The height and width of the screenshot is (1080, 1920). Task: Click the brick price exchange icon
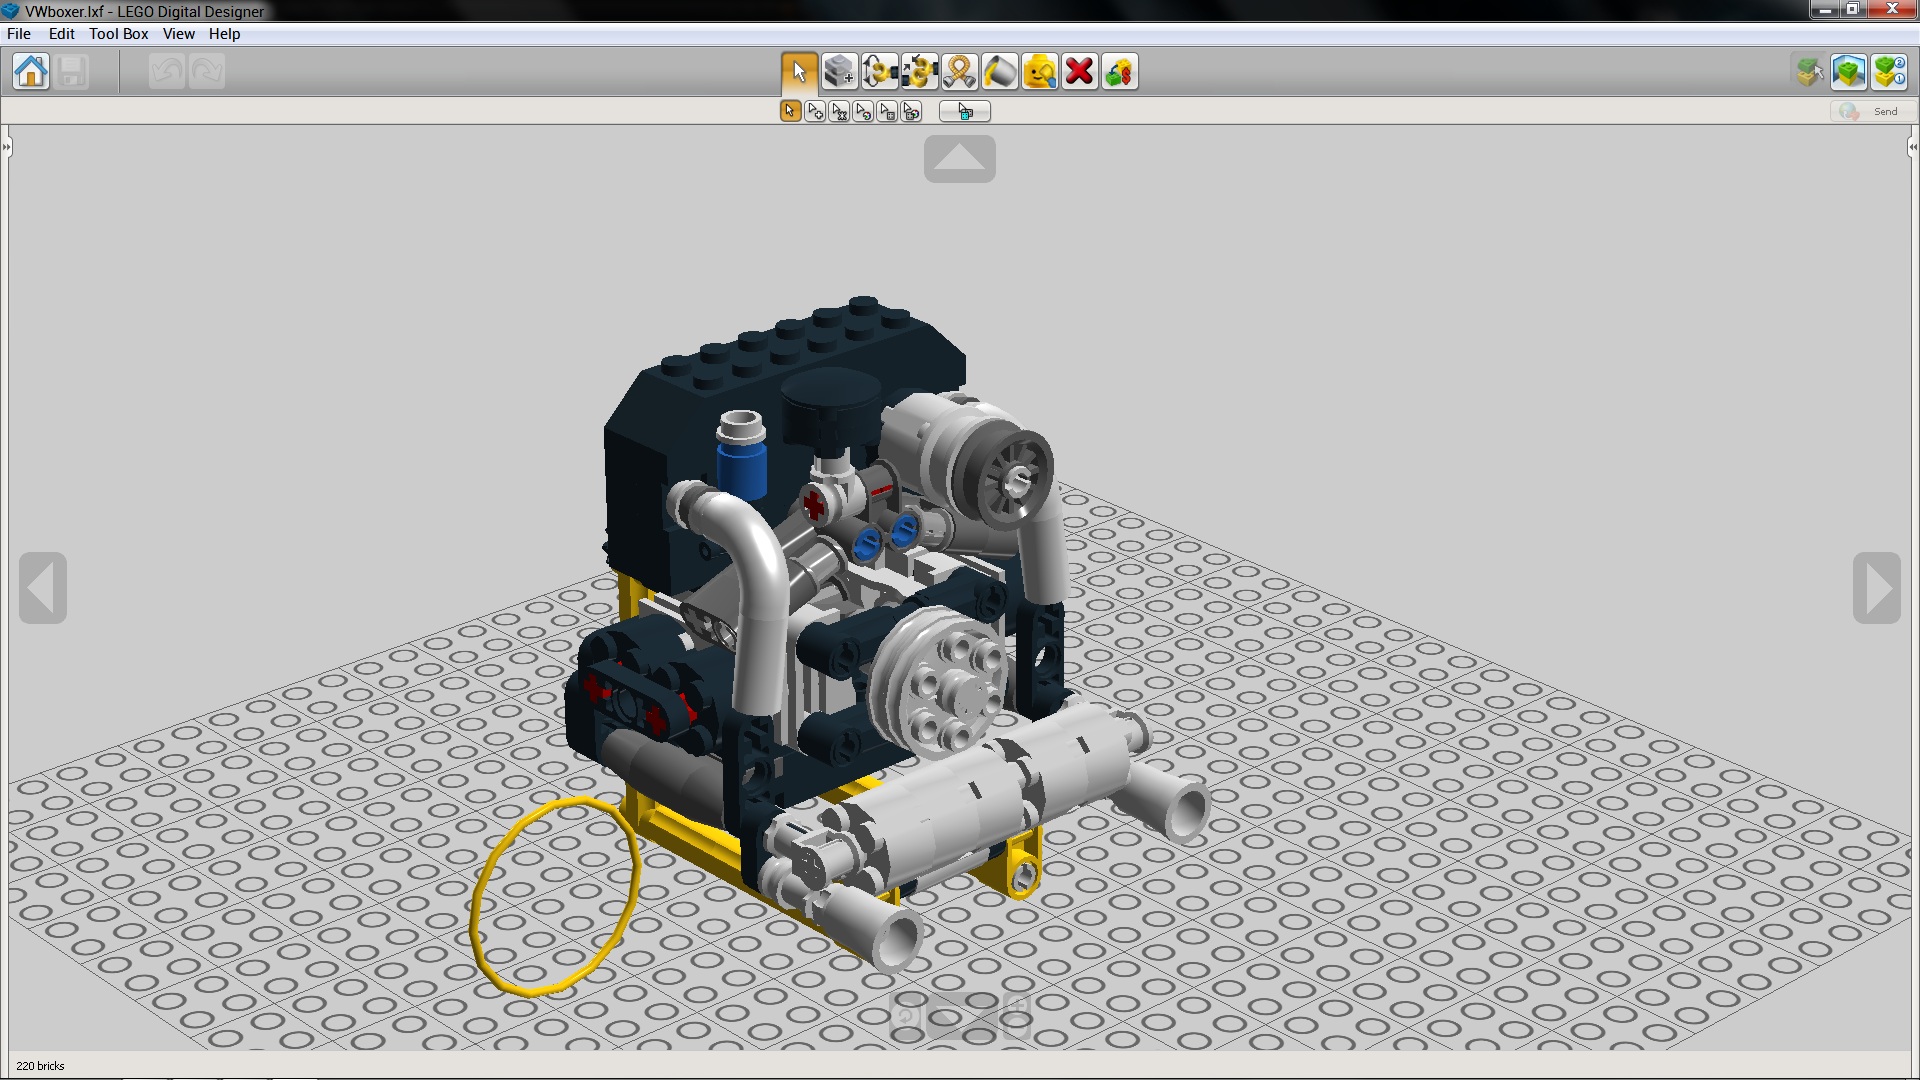click(1119, 72)
